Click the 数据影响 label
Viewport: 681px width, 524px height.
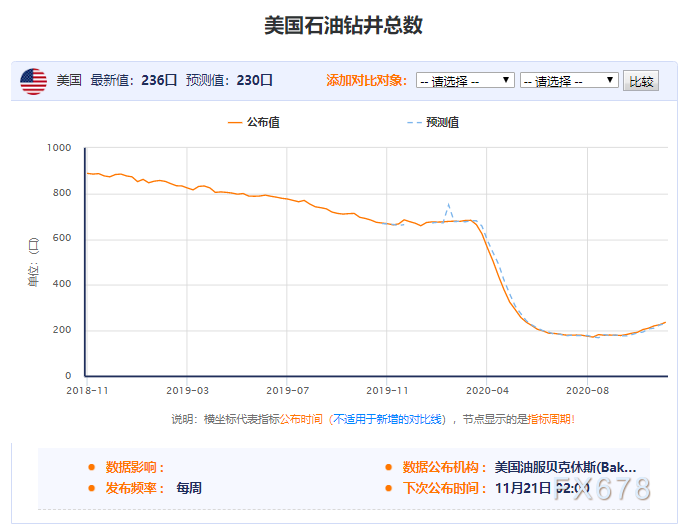tap(135, 468)
